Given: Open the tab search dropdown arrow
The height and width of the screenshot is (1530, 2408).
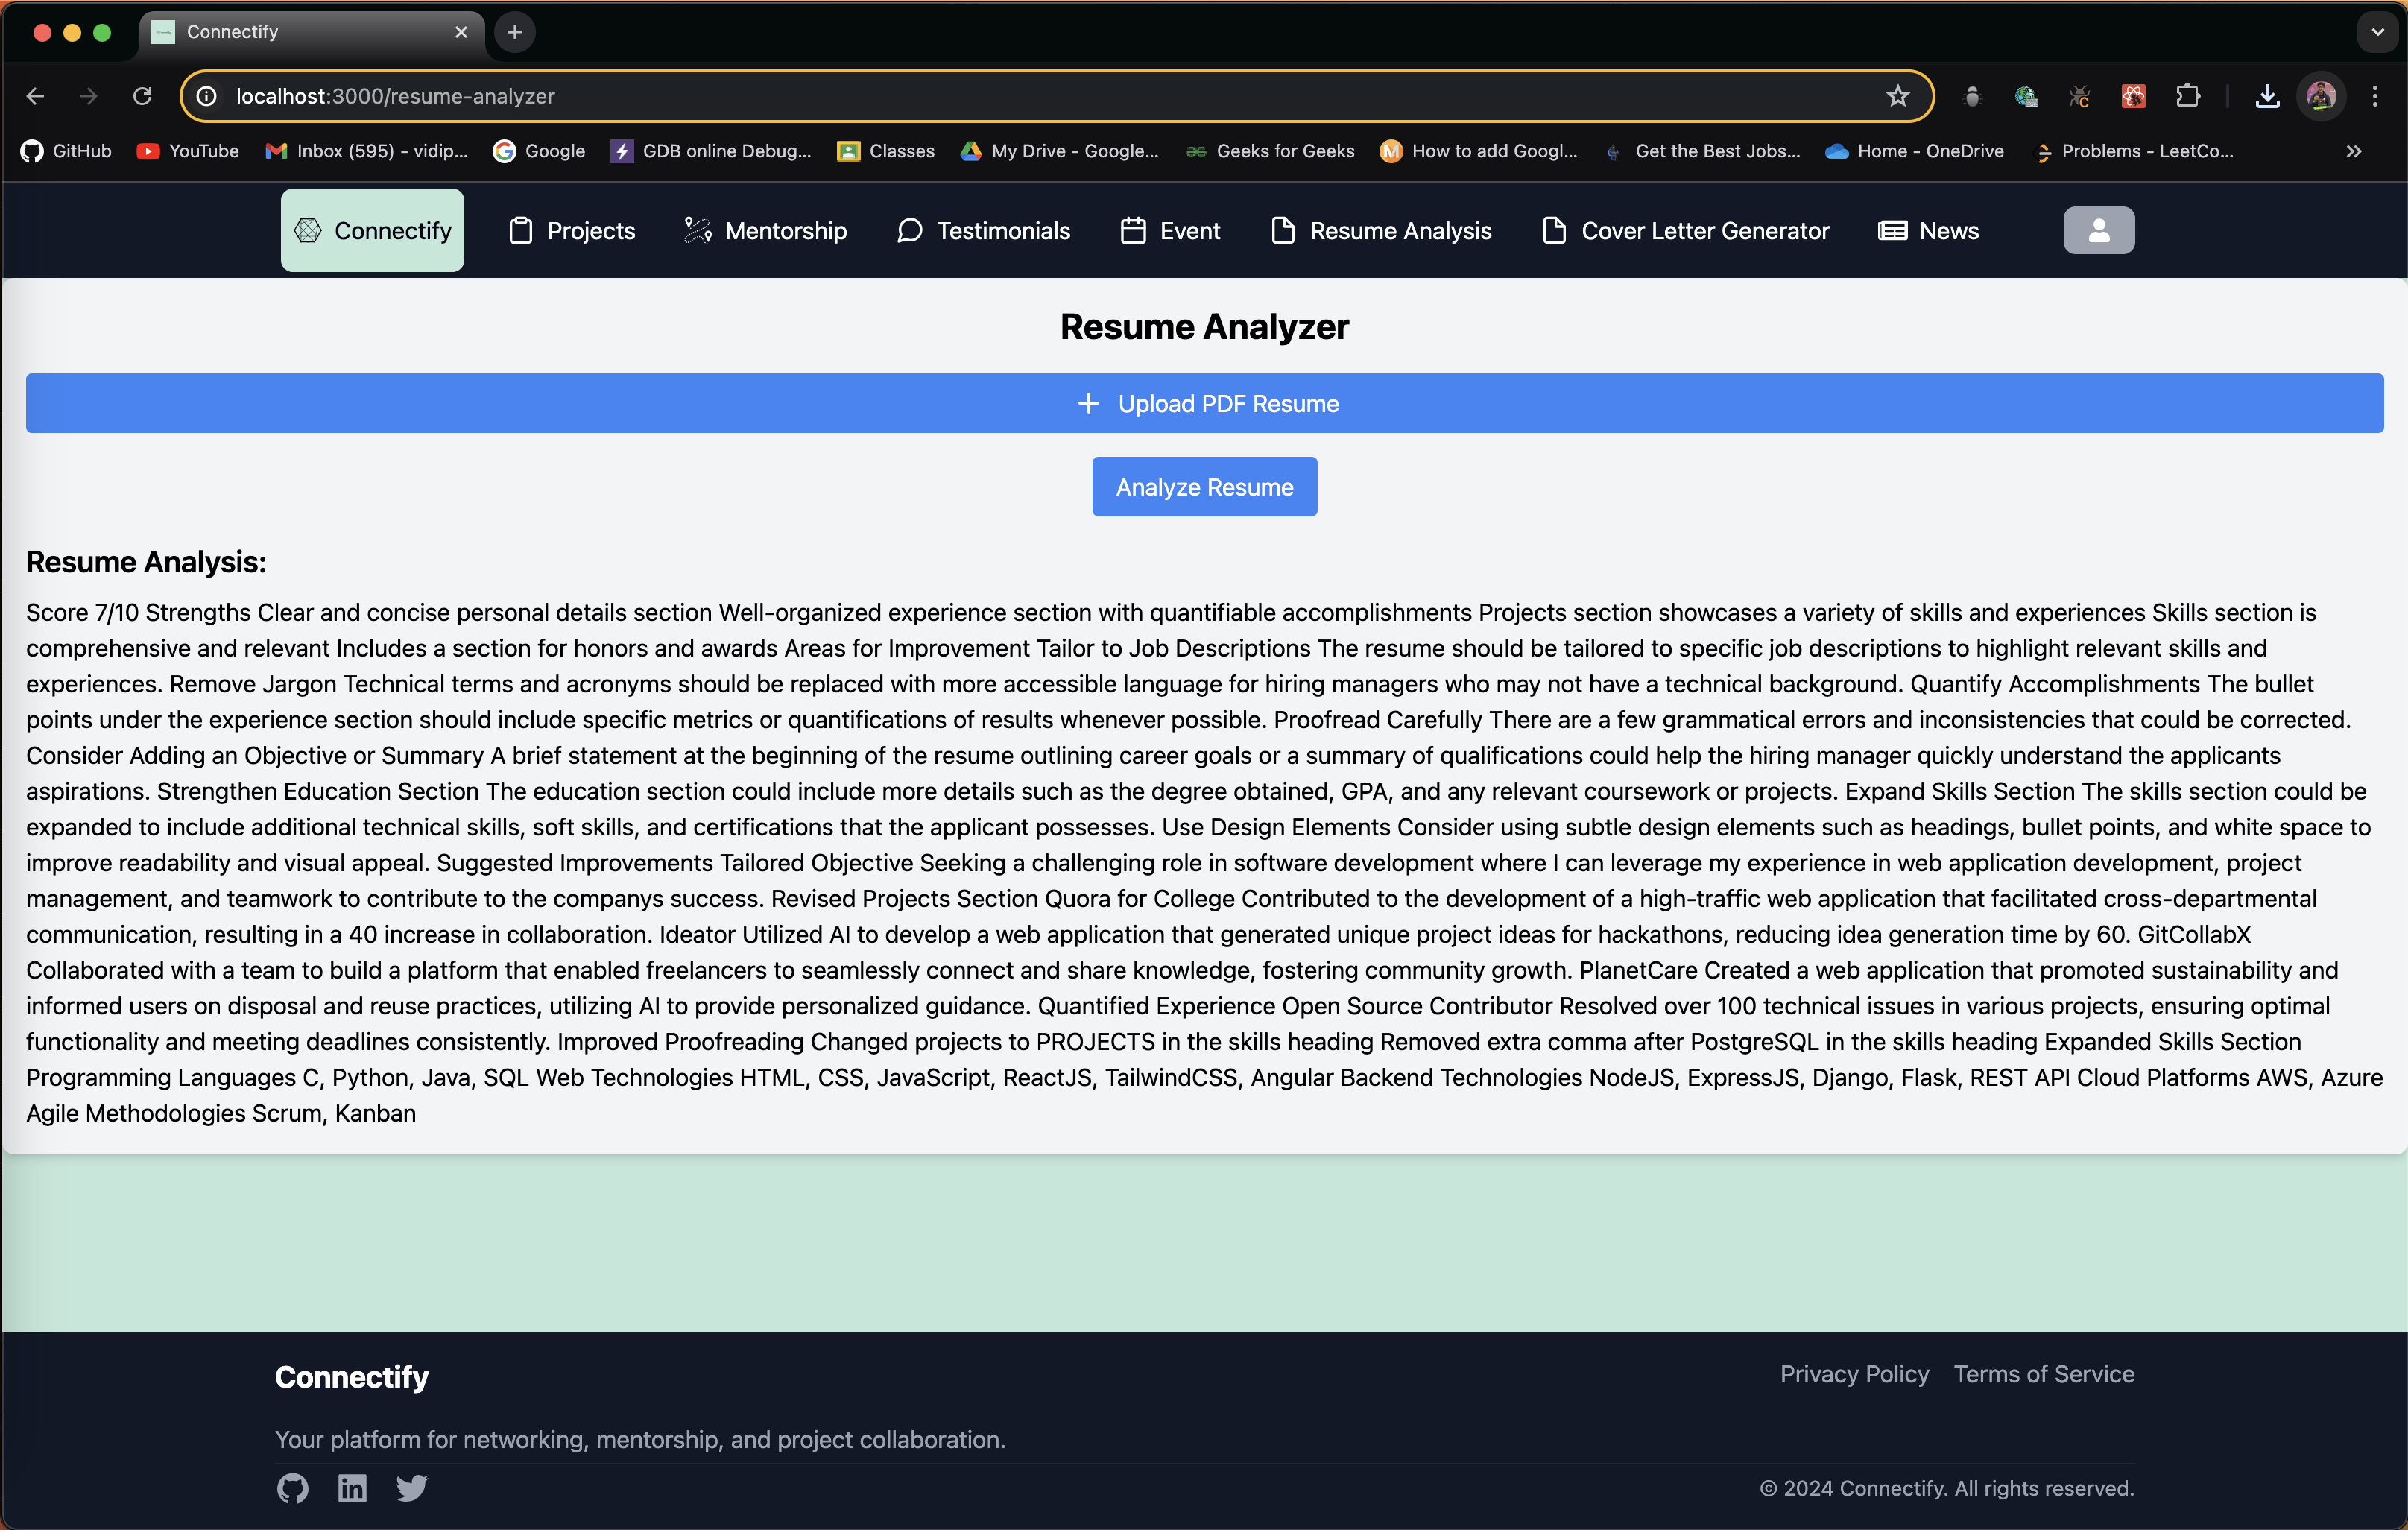Looking at the screenshot, I should pos(2377,32).
